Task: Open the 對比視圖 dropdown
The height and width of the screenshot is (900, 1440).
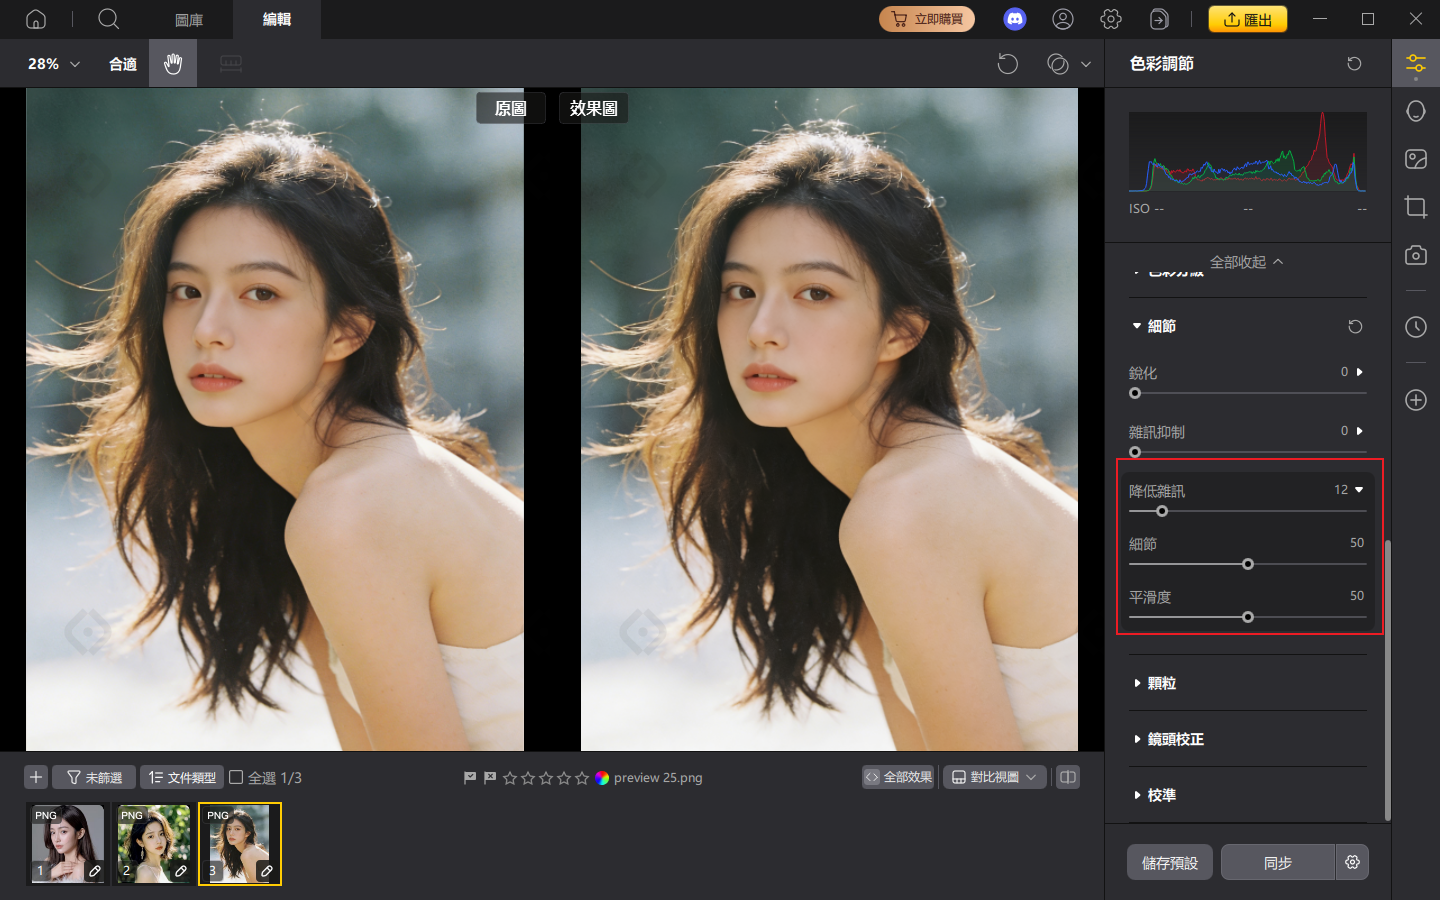Action: click(x=994, y=777)
